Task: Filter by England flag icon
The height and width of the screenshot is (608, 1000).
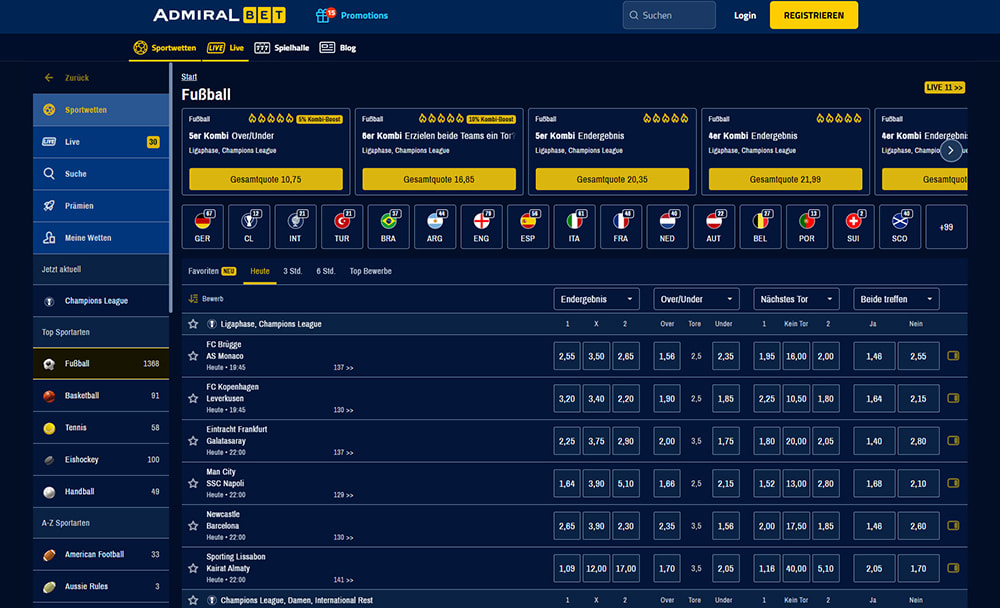Action: (482, 227)
